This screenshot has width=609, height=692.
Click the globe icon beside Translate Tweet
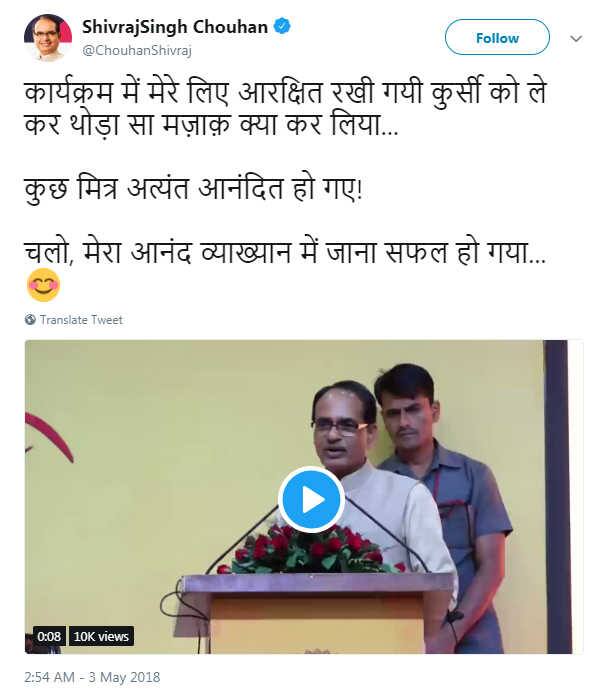click(x=30, y=320)
